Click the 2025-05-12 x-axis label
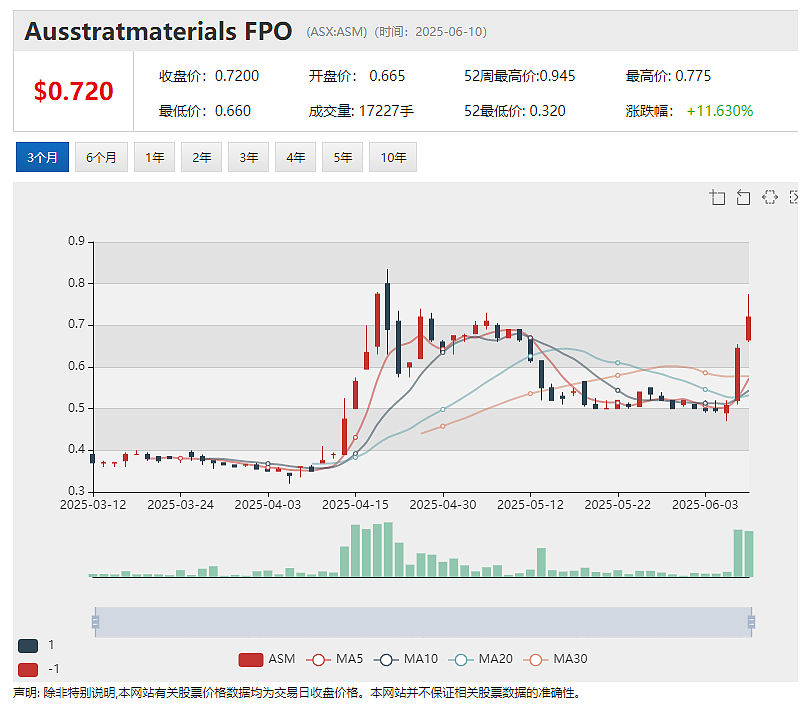 [x=530, y=504]
